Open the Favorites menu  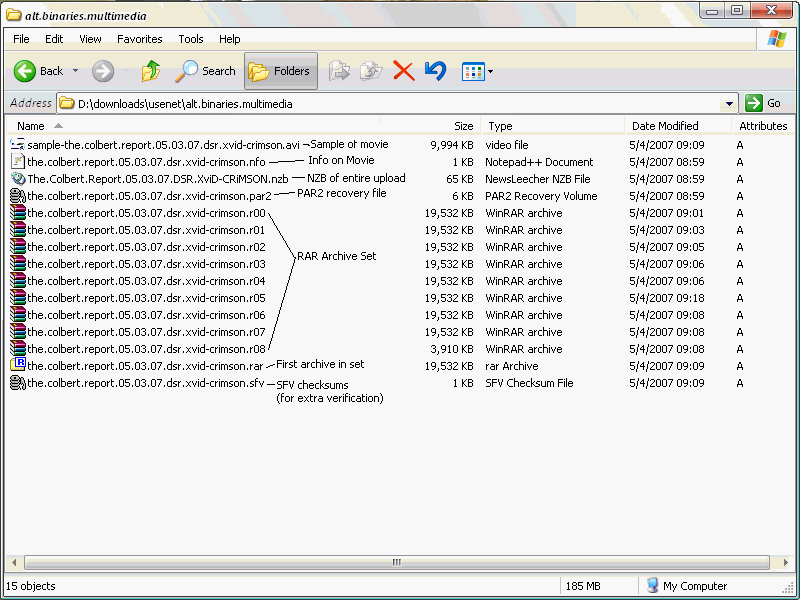click(x=139, y=39)
